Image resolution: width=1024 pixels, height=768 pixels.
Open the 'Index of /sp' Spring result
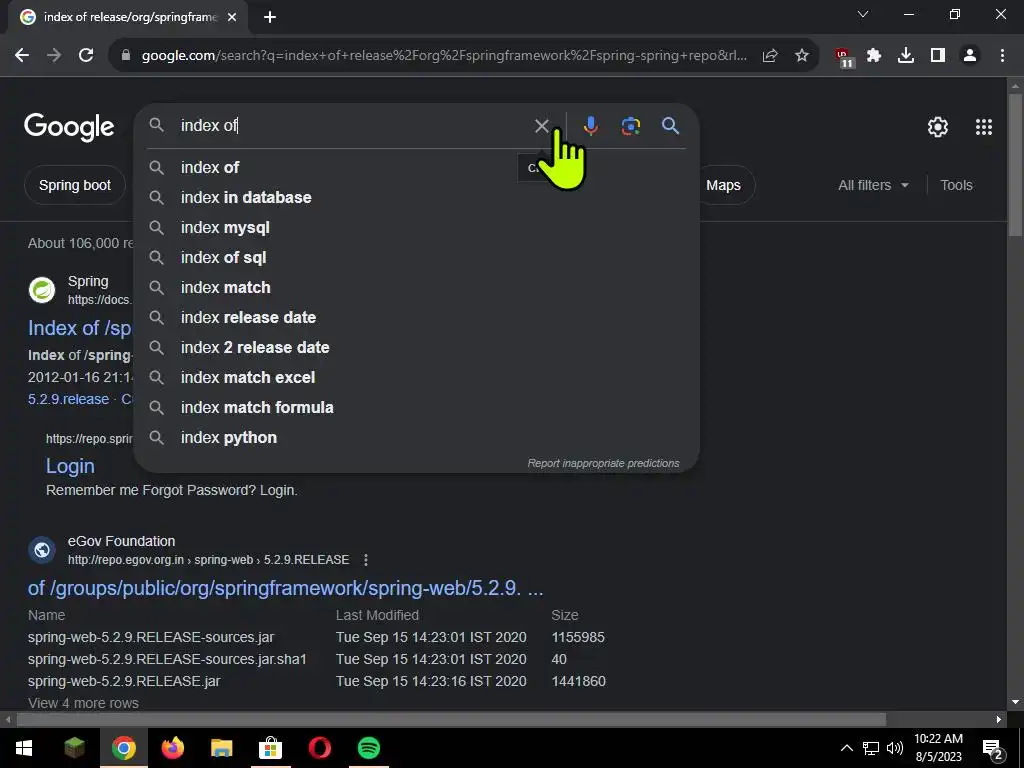(x=80, y=328)
